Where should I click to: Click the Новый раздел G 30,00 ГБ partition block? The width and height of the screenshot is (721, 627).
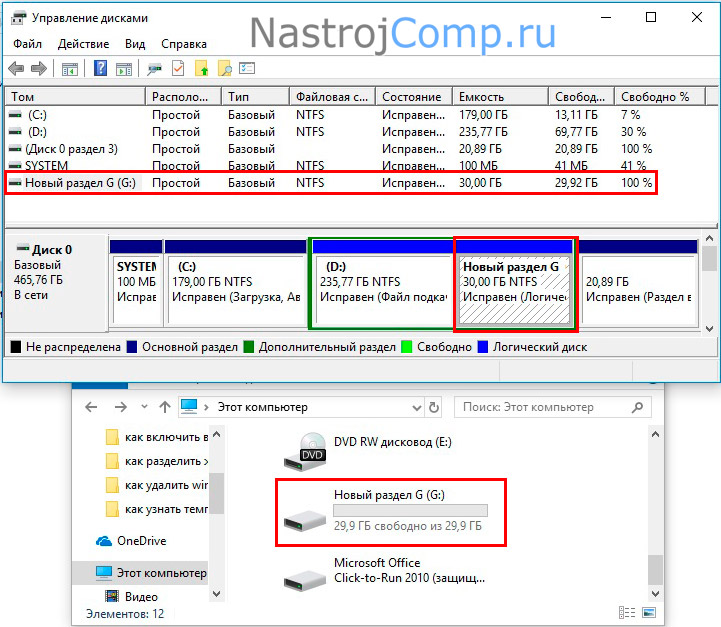tap(515, 281)
